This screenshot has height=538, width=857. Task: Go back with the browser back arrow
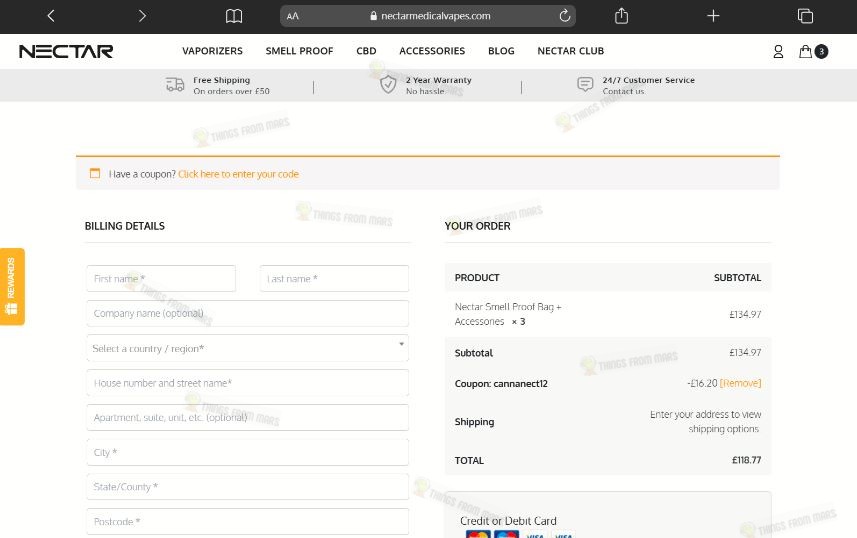tap(51, 16)
